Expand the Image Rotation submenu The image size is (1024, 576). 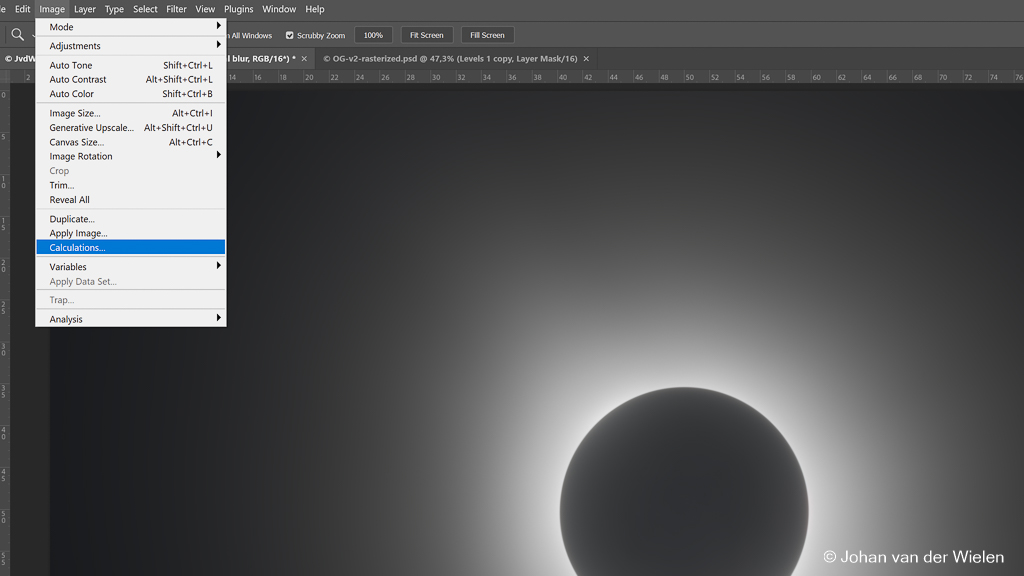pos(131,156)
